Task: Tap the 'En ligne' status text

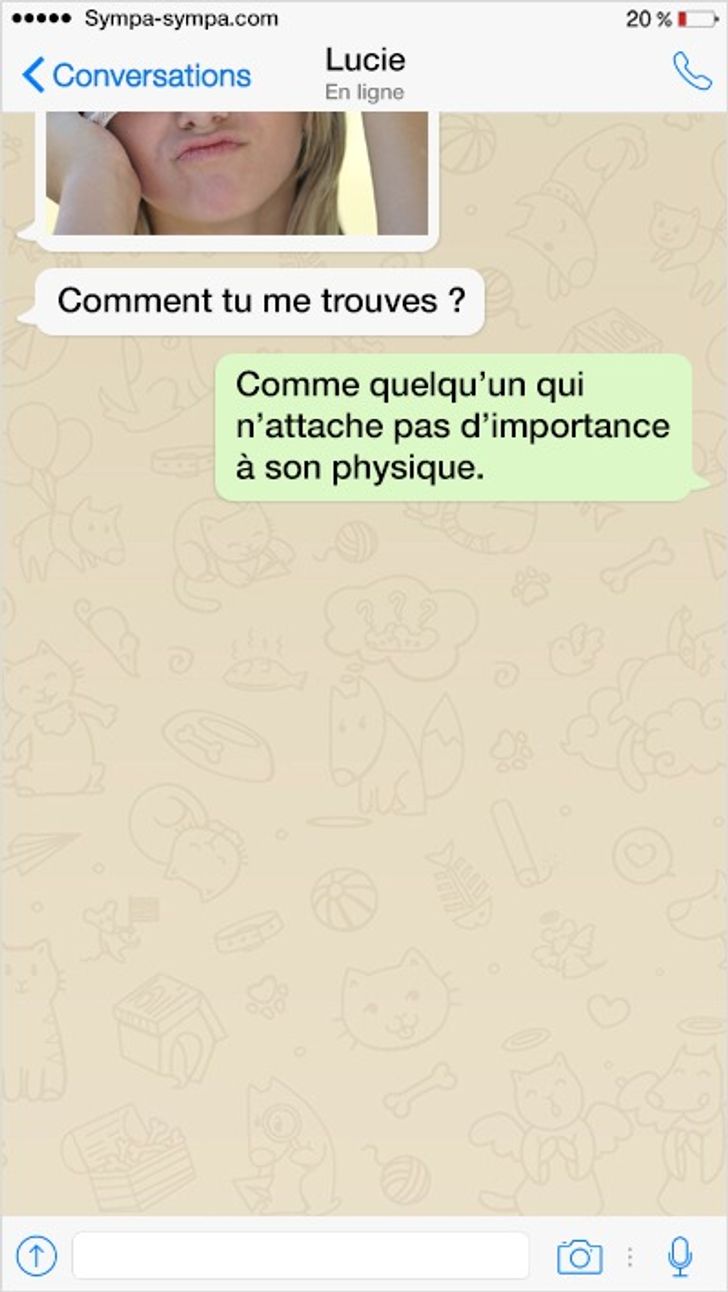Action: 365,93
